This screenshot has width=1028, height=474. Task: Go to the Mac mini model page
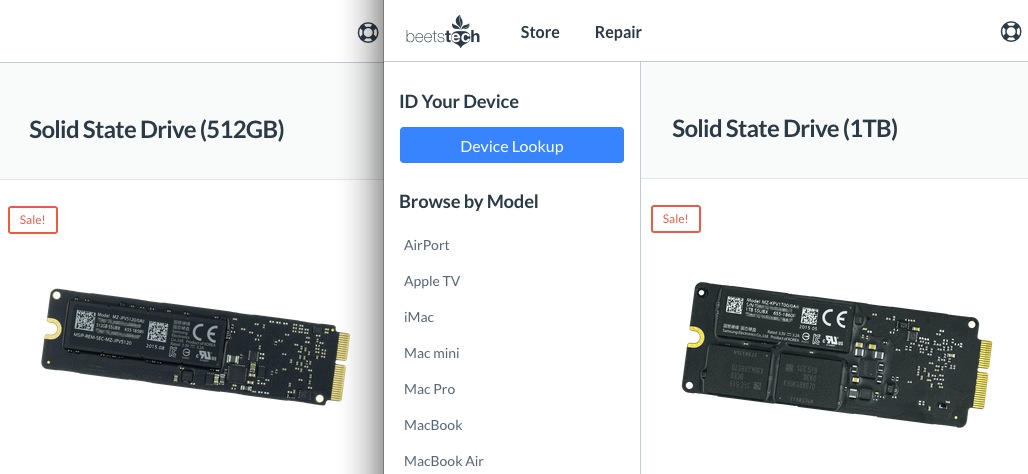pos(432,353)
